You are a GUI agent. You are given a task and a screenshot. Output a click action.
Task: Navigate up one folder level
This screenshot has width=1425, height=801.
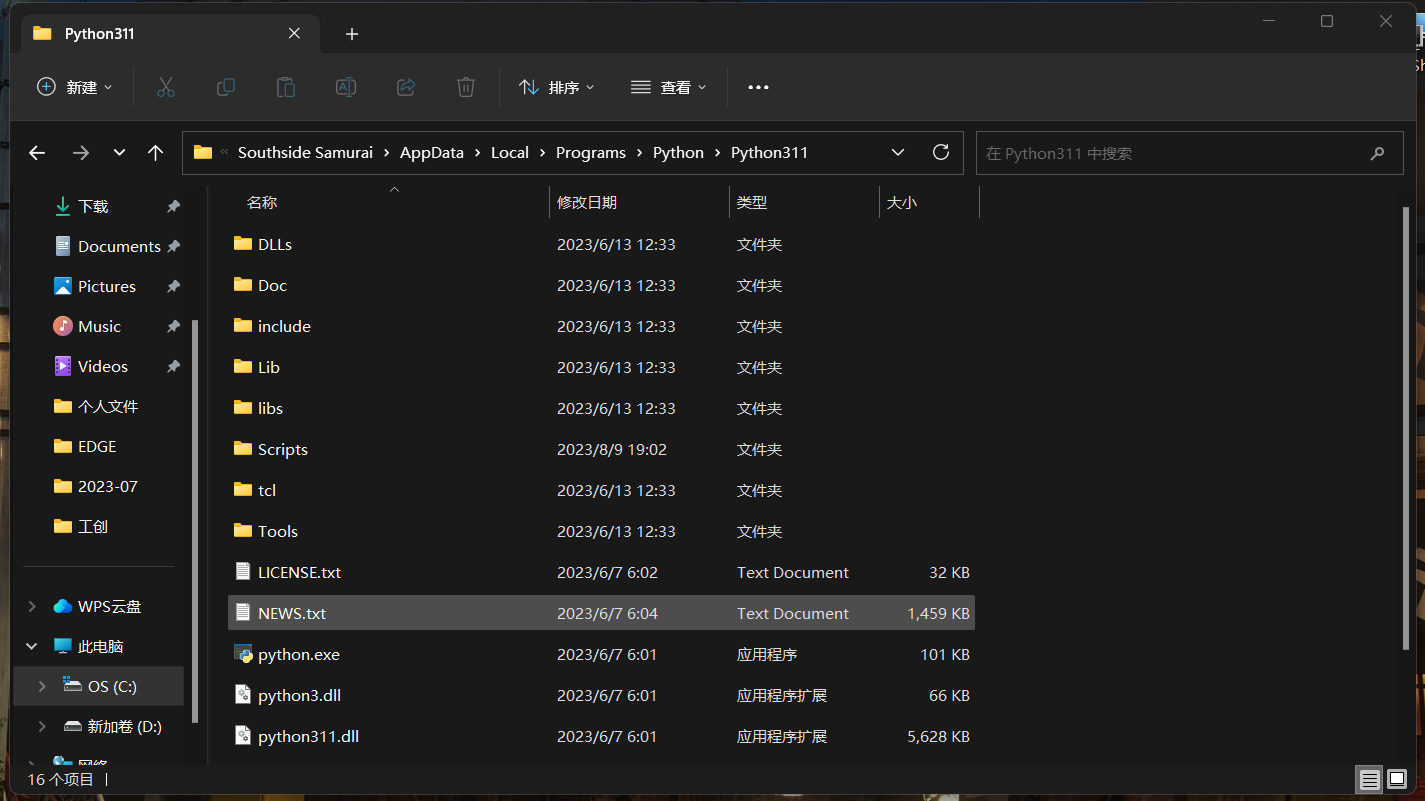[x=155, y=152]
